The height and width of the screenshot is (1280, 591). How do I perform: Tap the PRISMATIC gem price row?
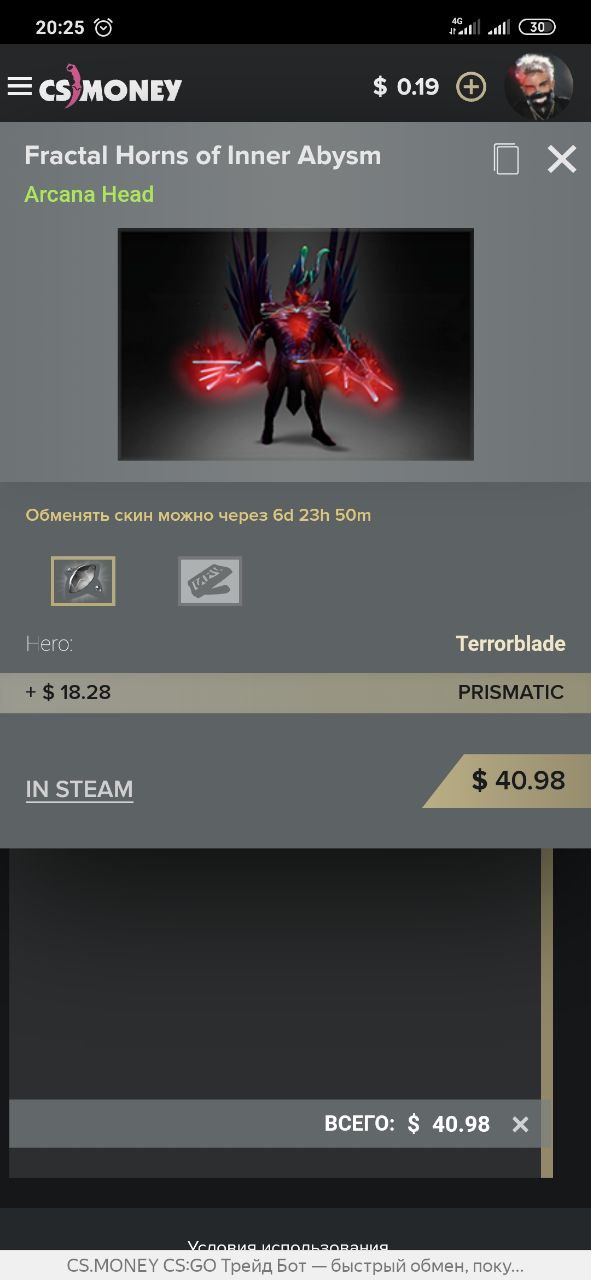tap(295, 692)
